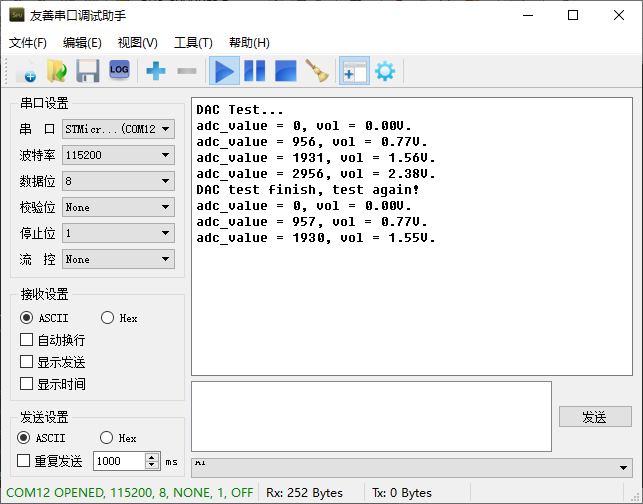
Task: Toggle the LOG recording icon
Action: coord(119,70)
